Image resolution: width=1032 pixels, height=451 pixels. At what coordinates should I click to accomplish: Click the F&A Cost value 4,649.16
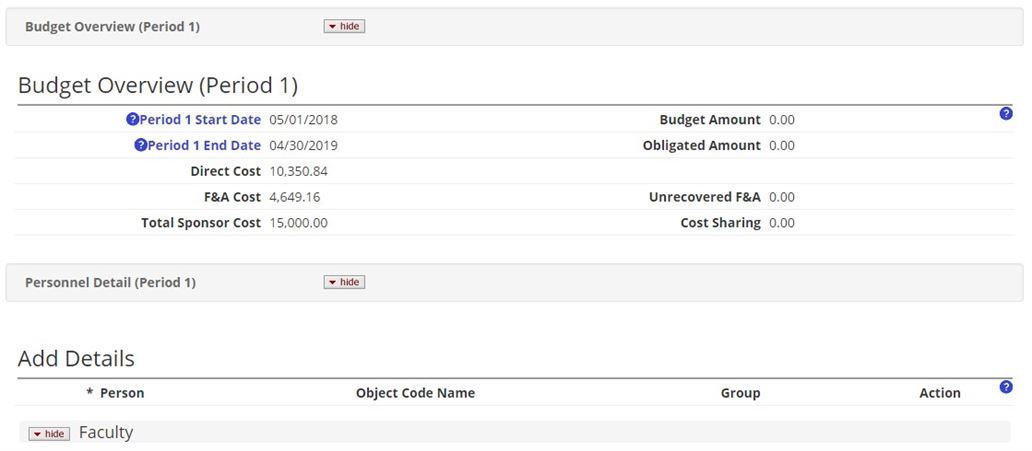pyautogui.click(x=295, y=197)
